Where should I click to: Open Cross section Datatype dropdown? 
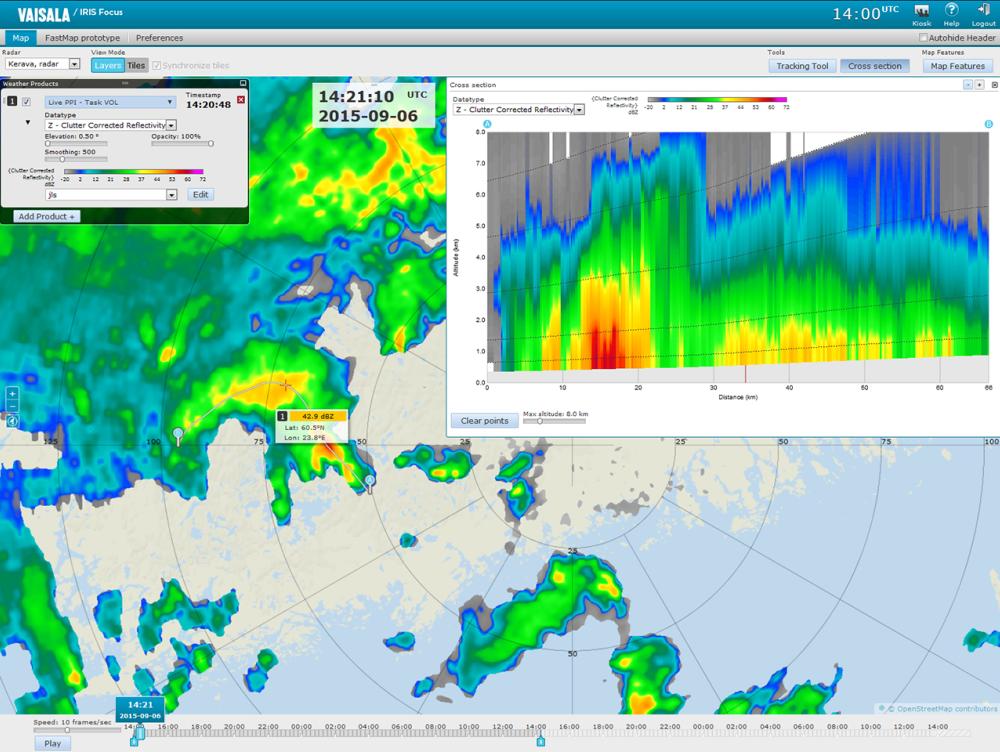(580, 109)
